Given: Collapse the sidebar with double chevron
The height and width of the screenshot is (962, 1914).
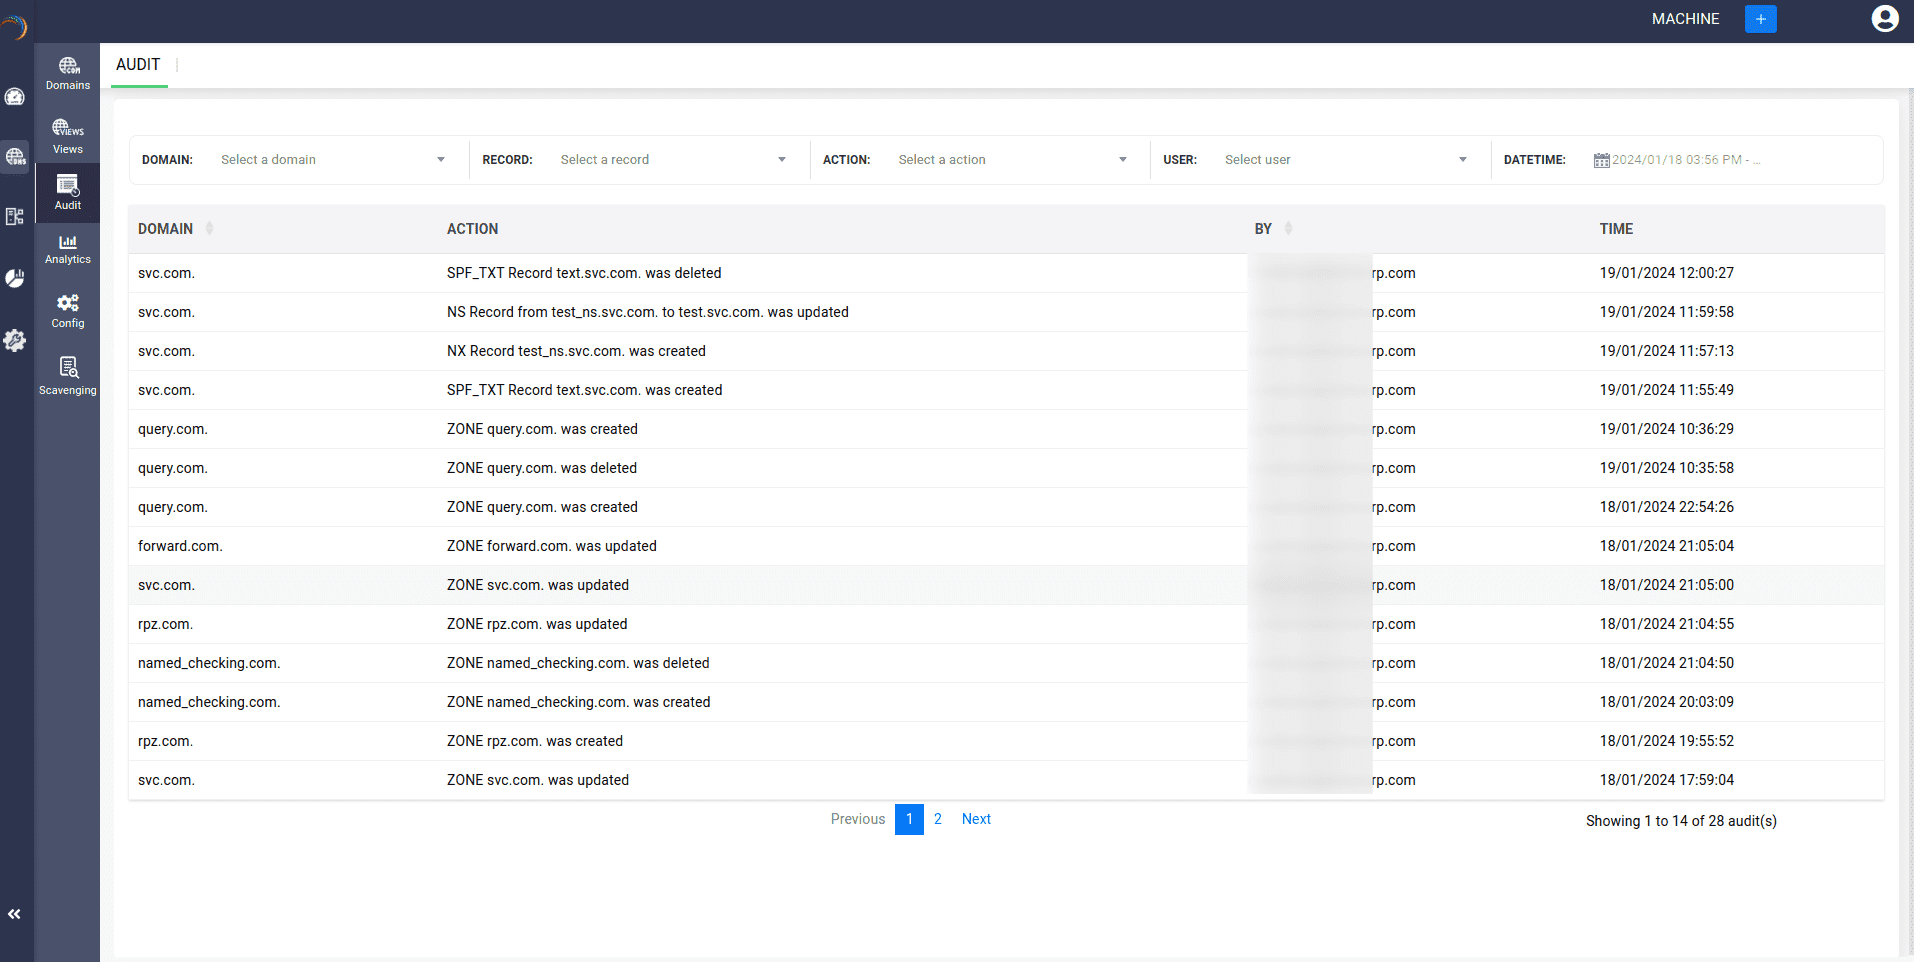Looking at the screenshot, I should pyautogui.click(x=15, y=914).
